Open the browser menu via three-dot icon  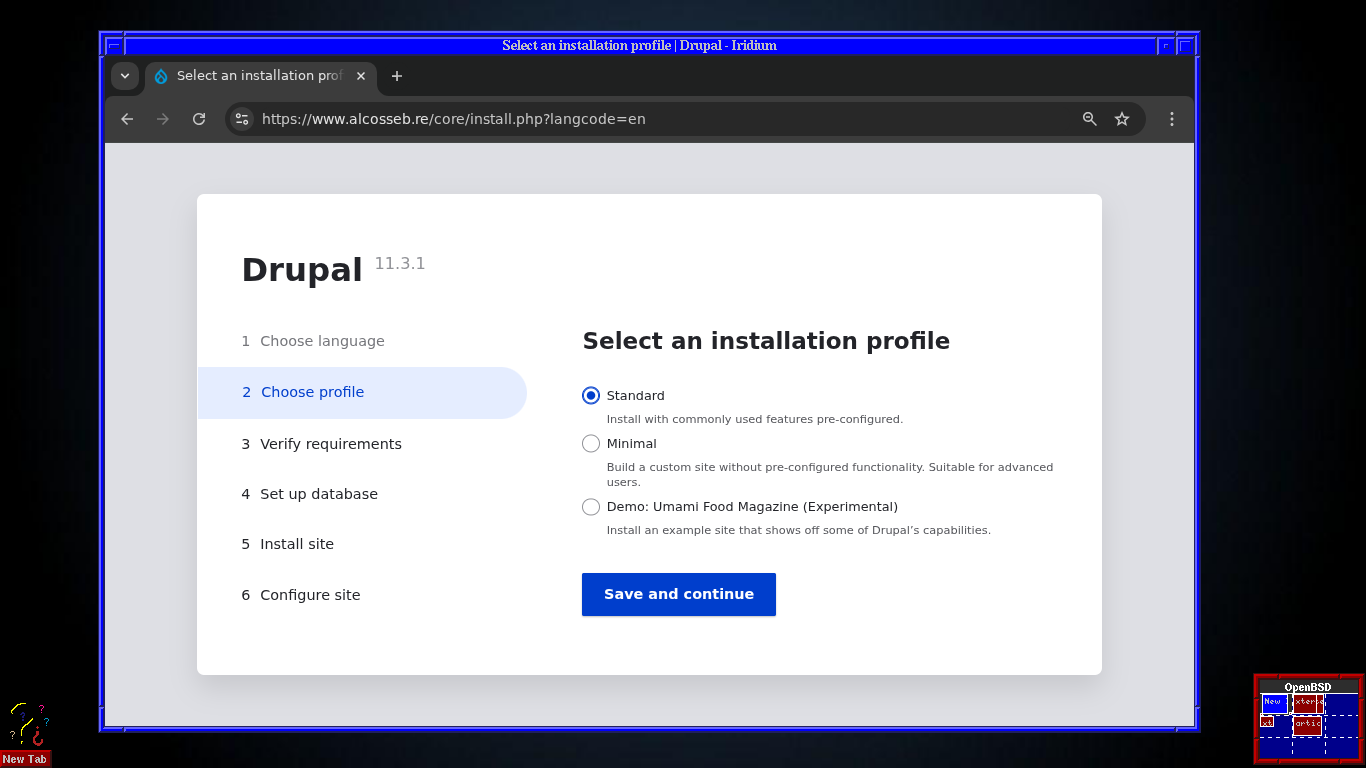point(1171,118)
